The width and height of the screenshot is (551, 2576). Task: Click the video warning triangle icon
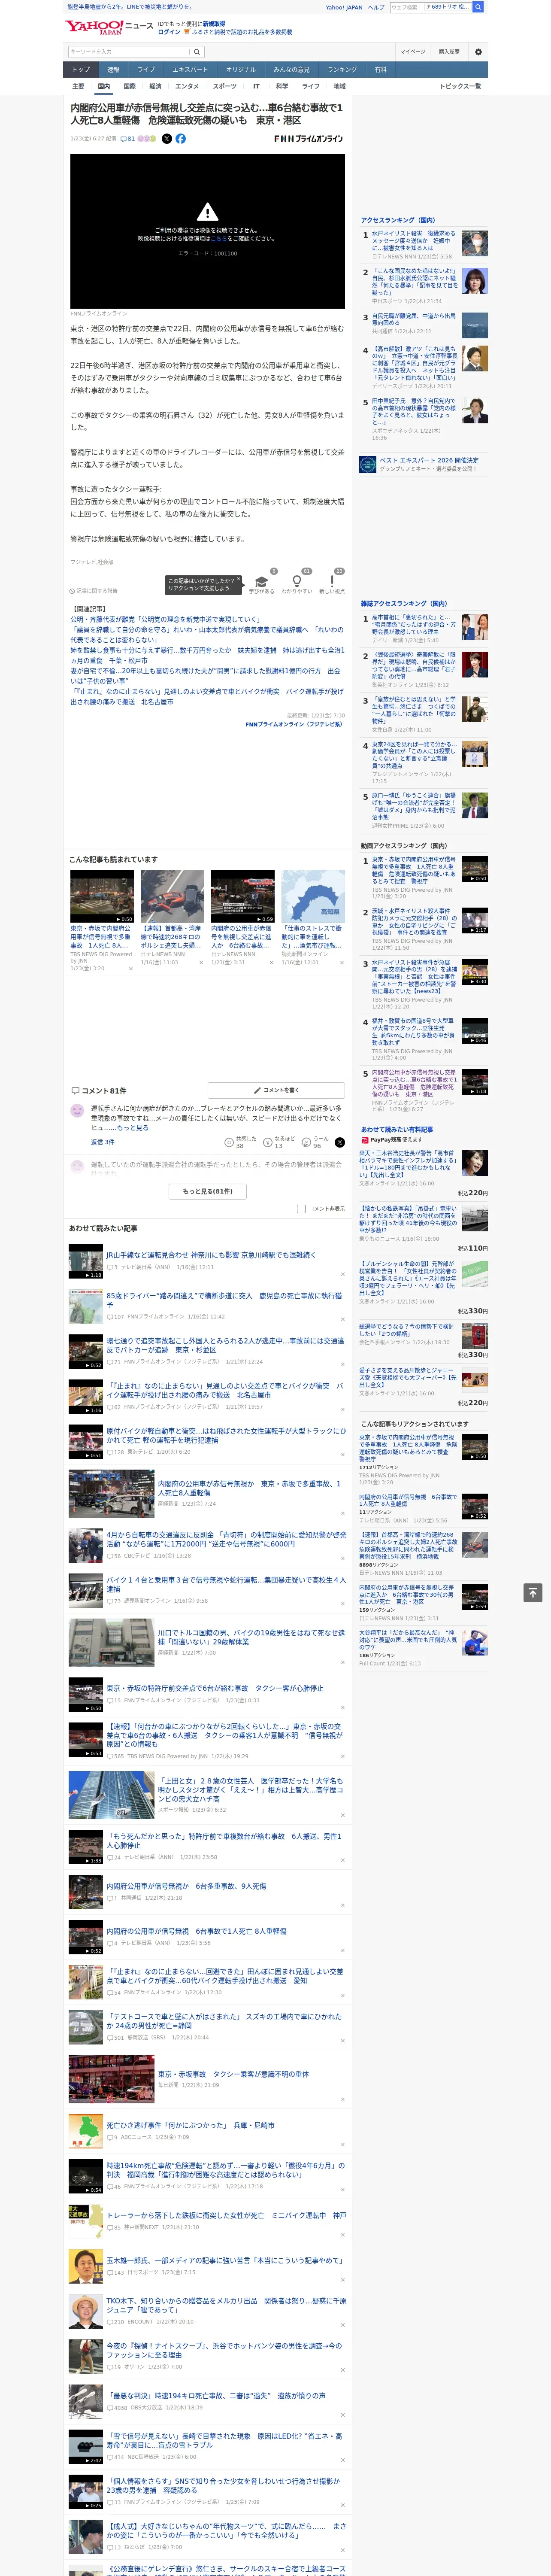pyautogui.click(x=207, y=212)
